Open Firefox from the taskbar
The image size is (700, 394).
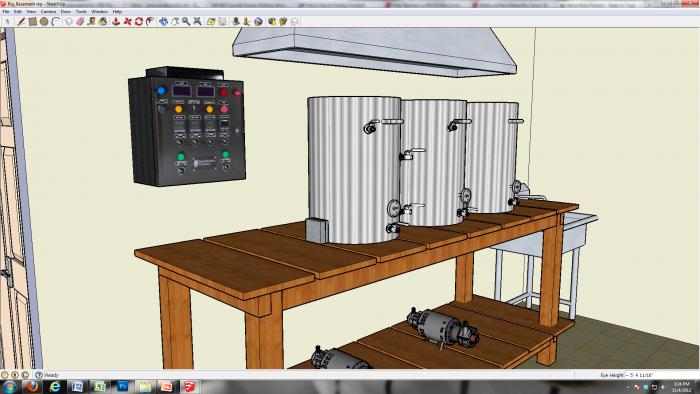click(32, 386)
